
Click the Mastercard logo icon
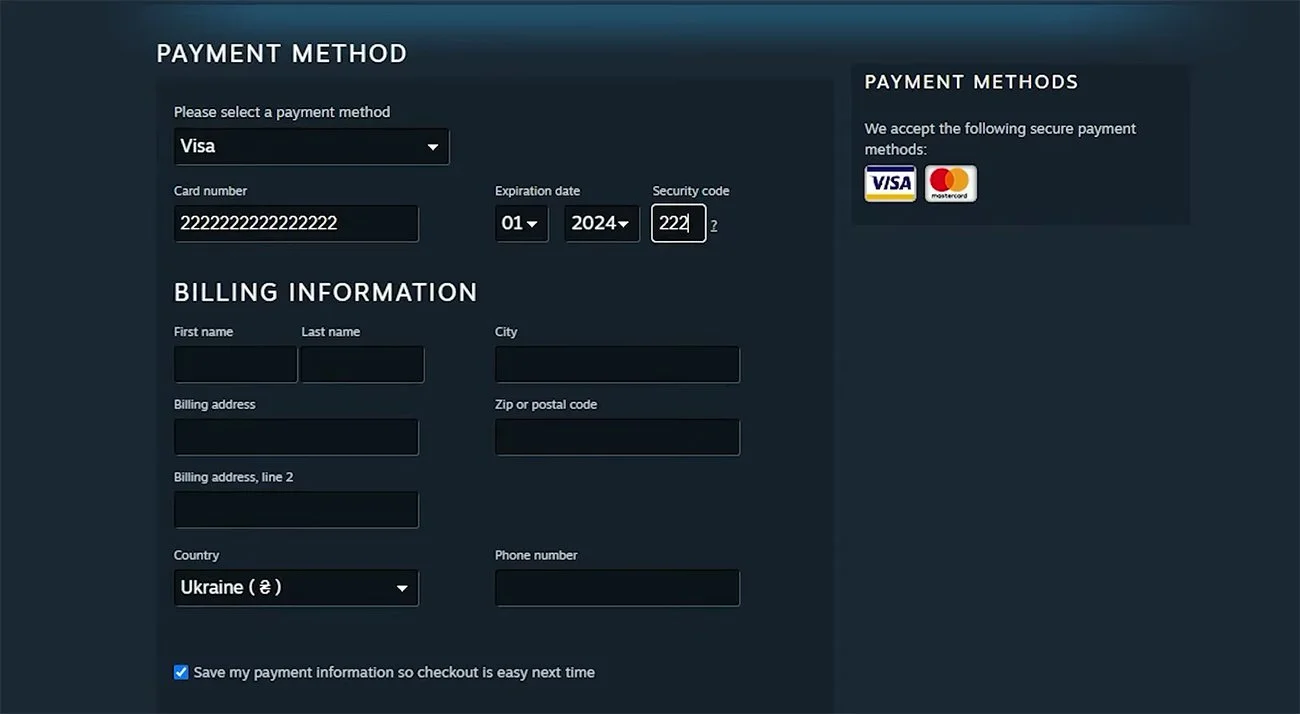(951, 183)
